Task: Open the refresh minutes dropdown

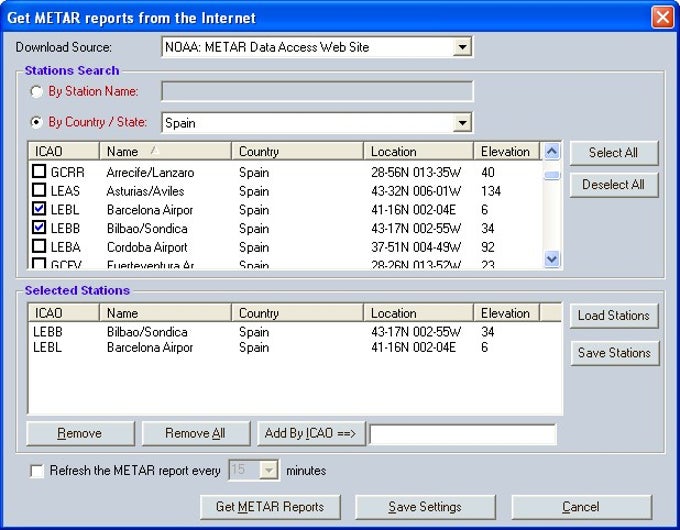Action: 269,470
